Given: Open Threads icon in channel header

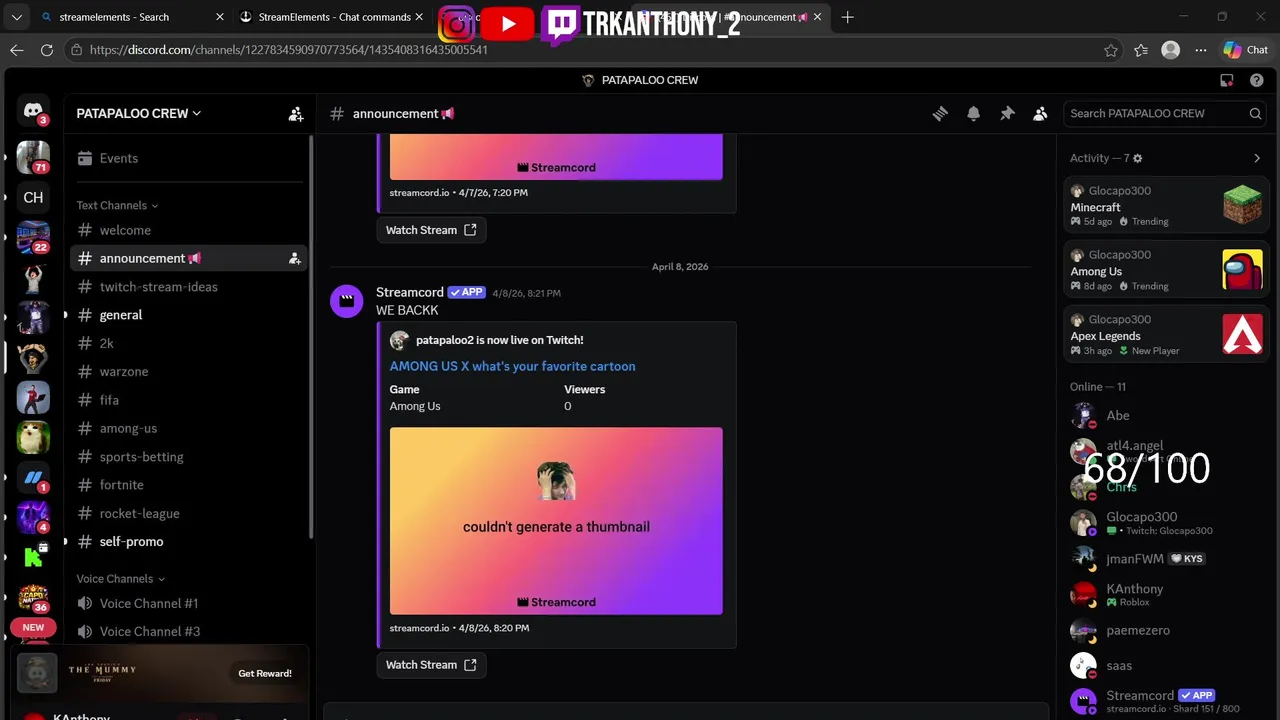Looking at the screenshot, I should click(940, 114).
